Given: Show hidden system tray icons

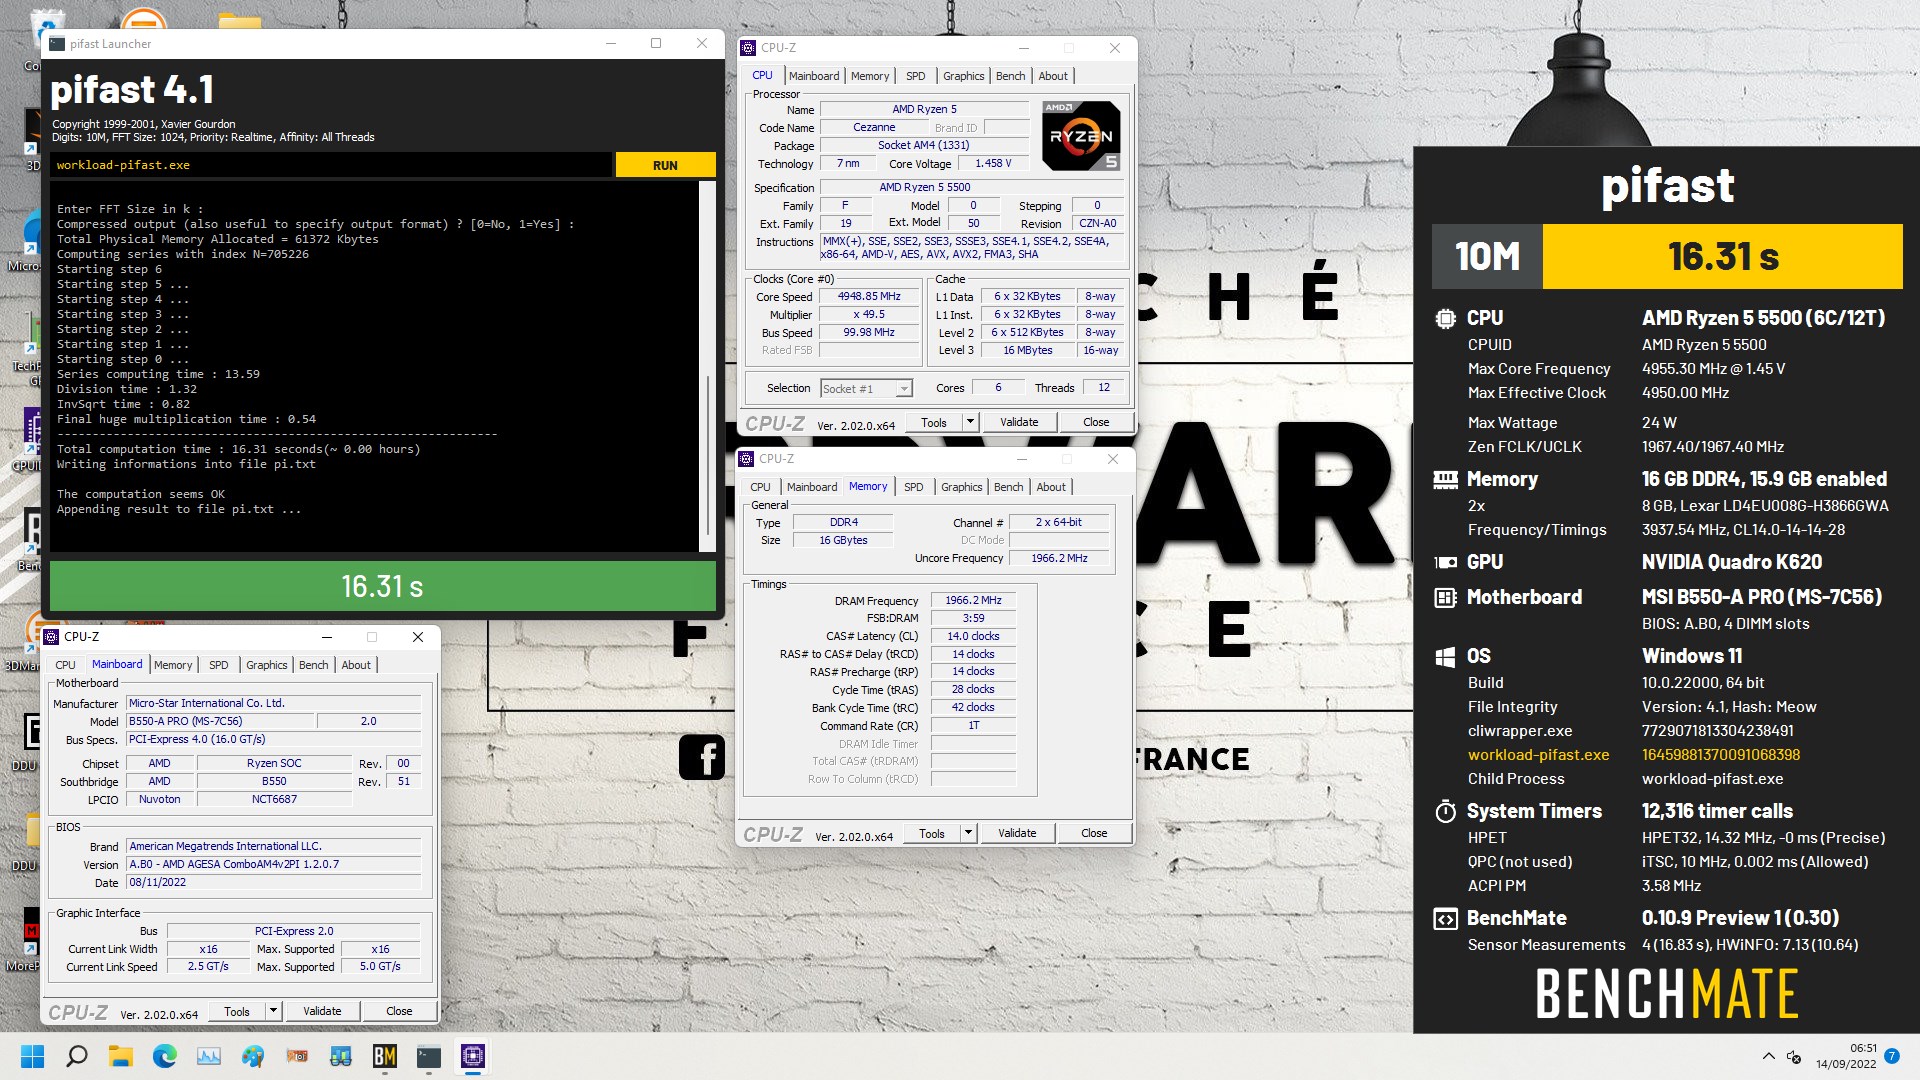Looking at the screenshot, I should click(x=1768, y=1056).
